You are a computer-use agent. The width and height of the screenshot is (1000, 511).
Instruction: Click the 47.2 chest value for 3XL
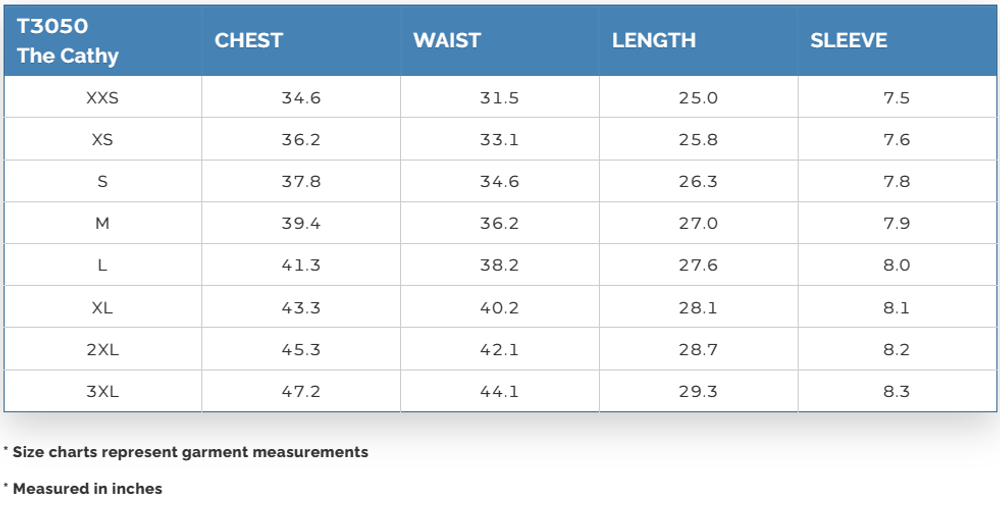[x=301, y=392]
